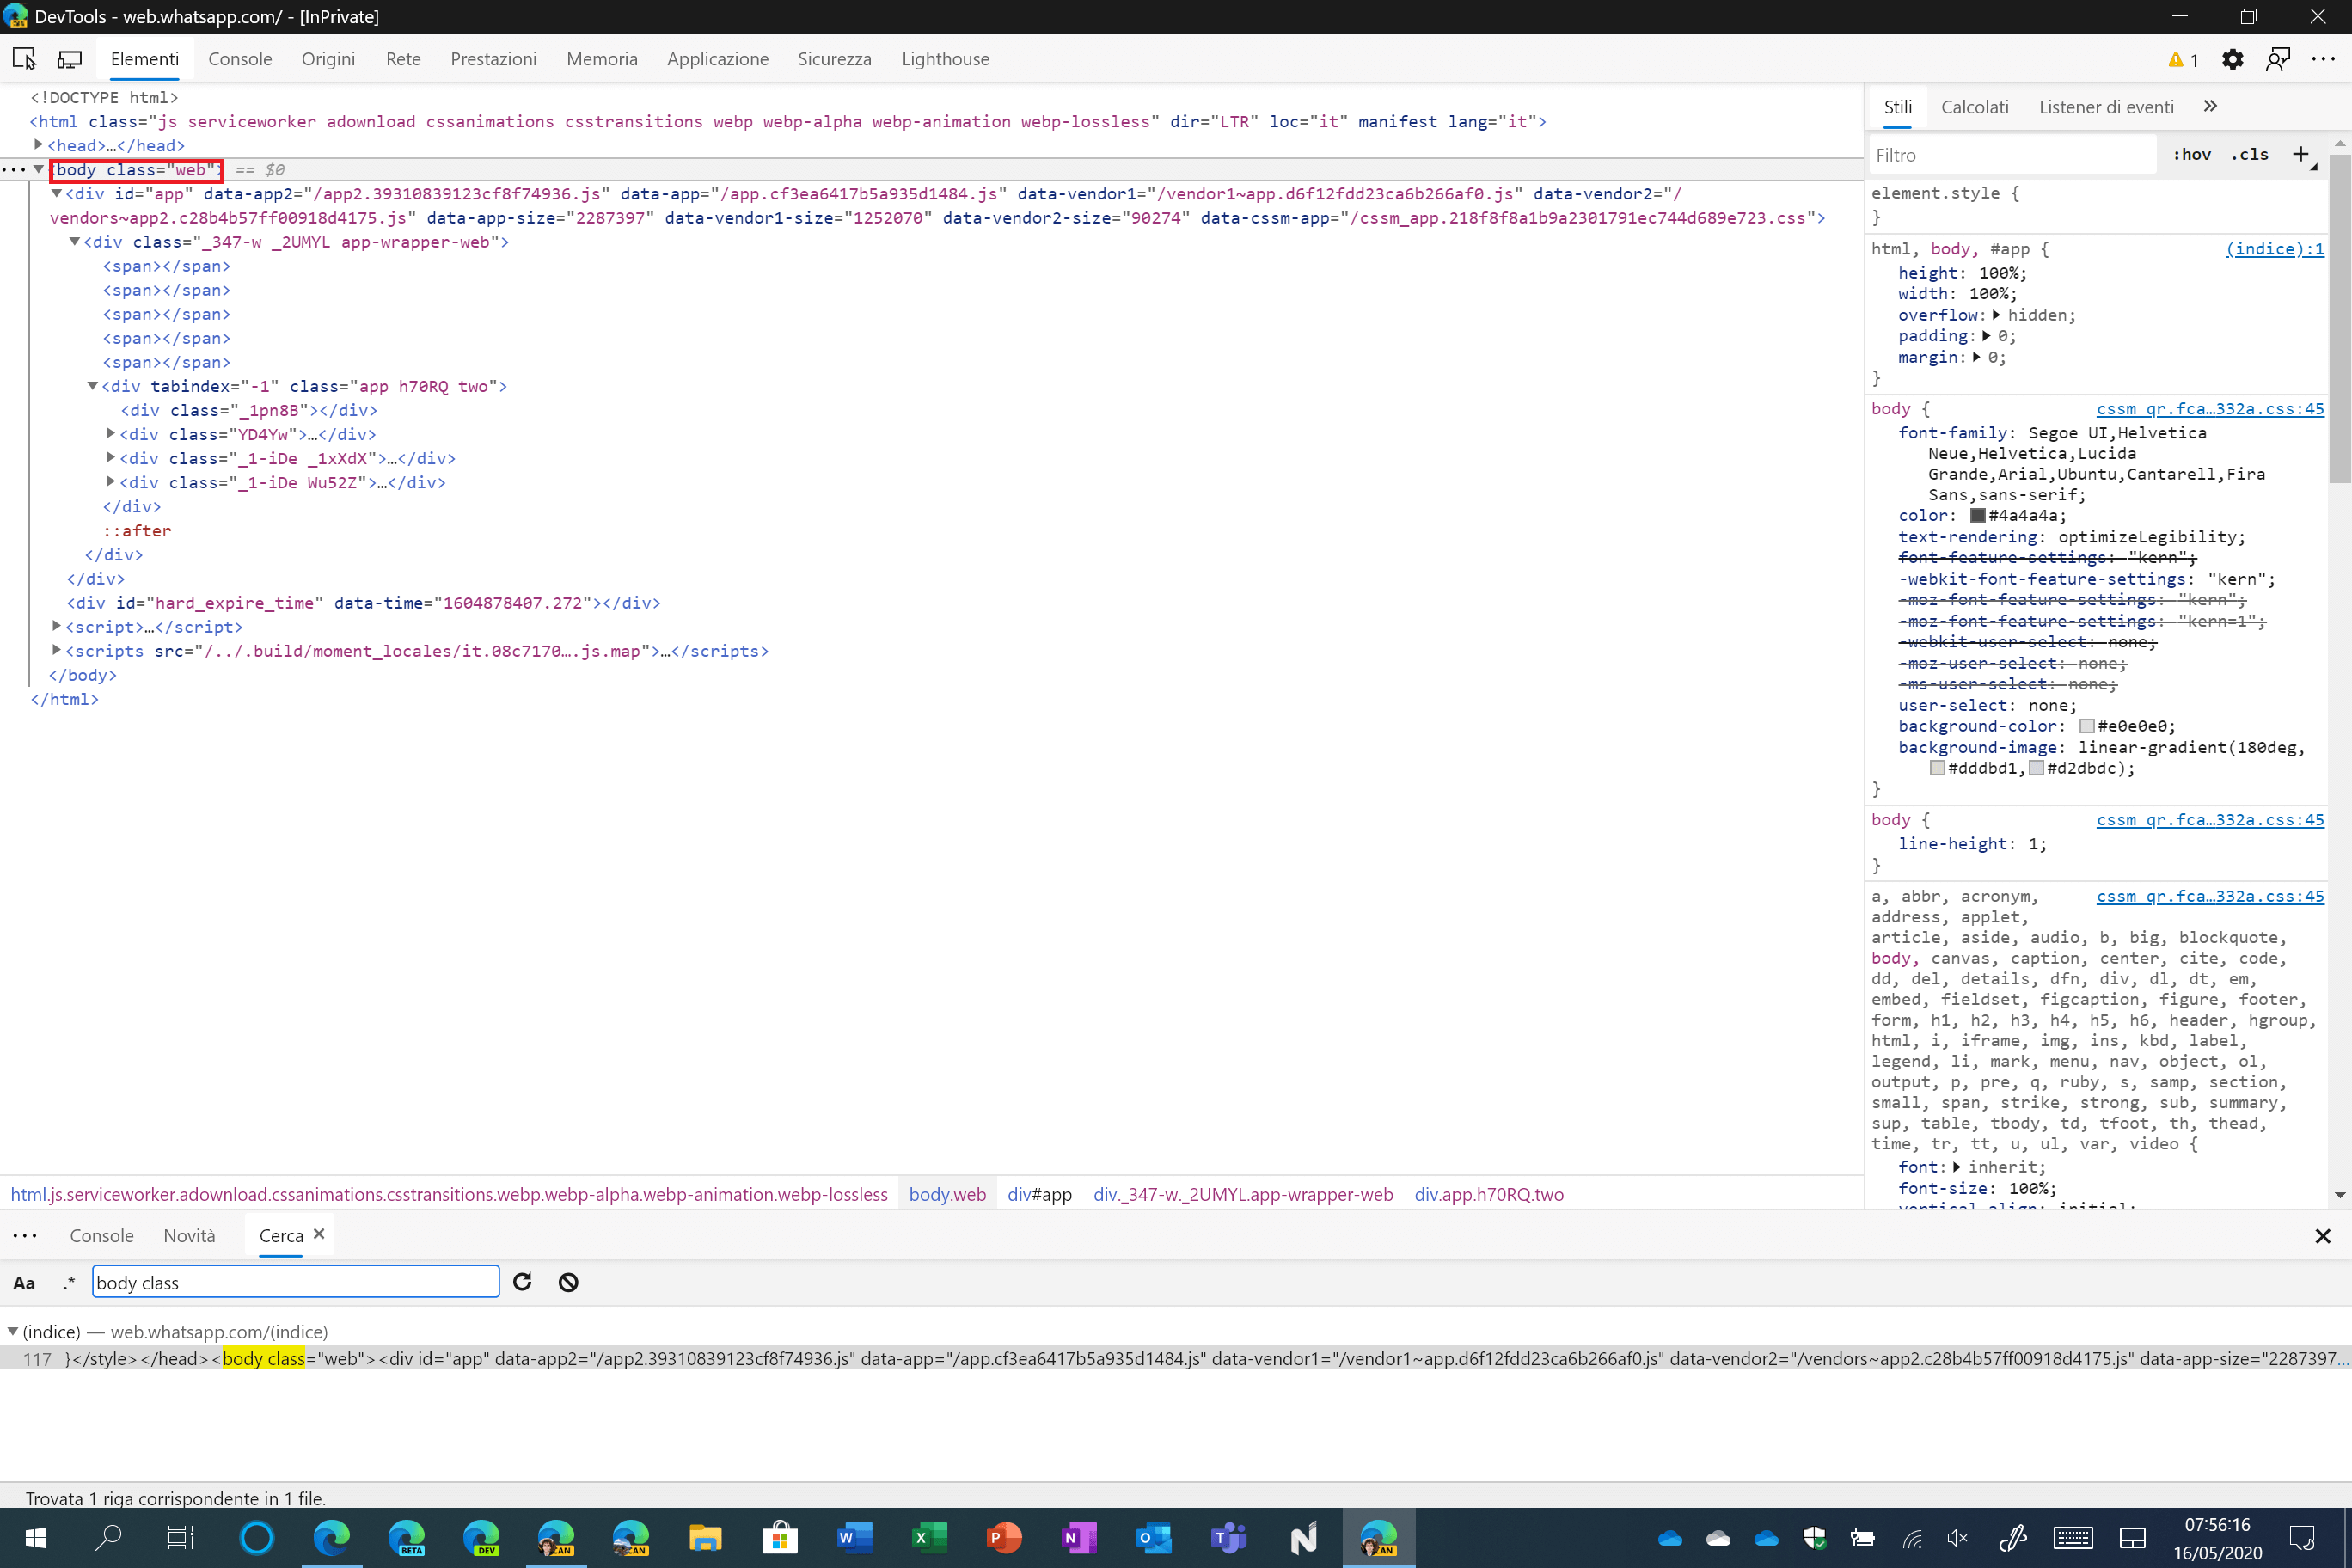Screen dimensions: 2352x1568
Task: Expand the head element node
Action: (39, 145)
